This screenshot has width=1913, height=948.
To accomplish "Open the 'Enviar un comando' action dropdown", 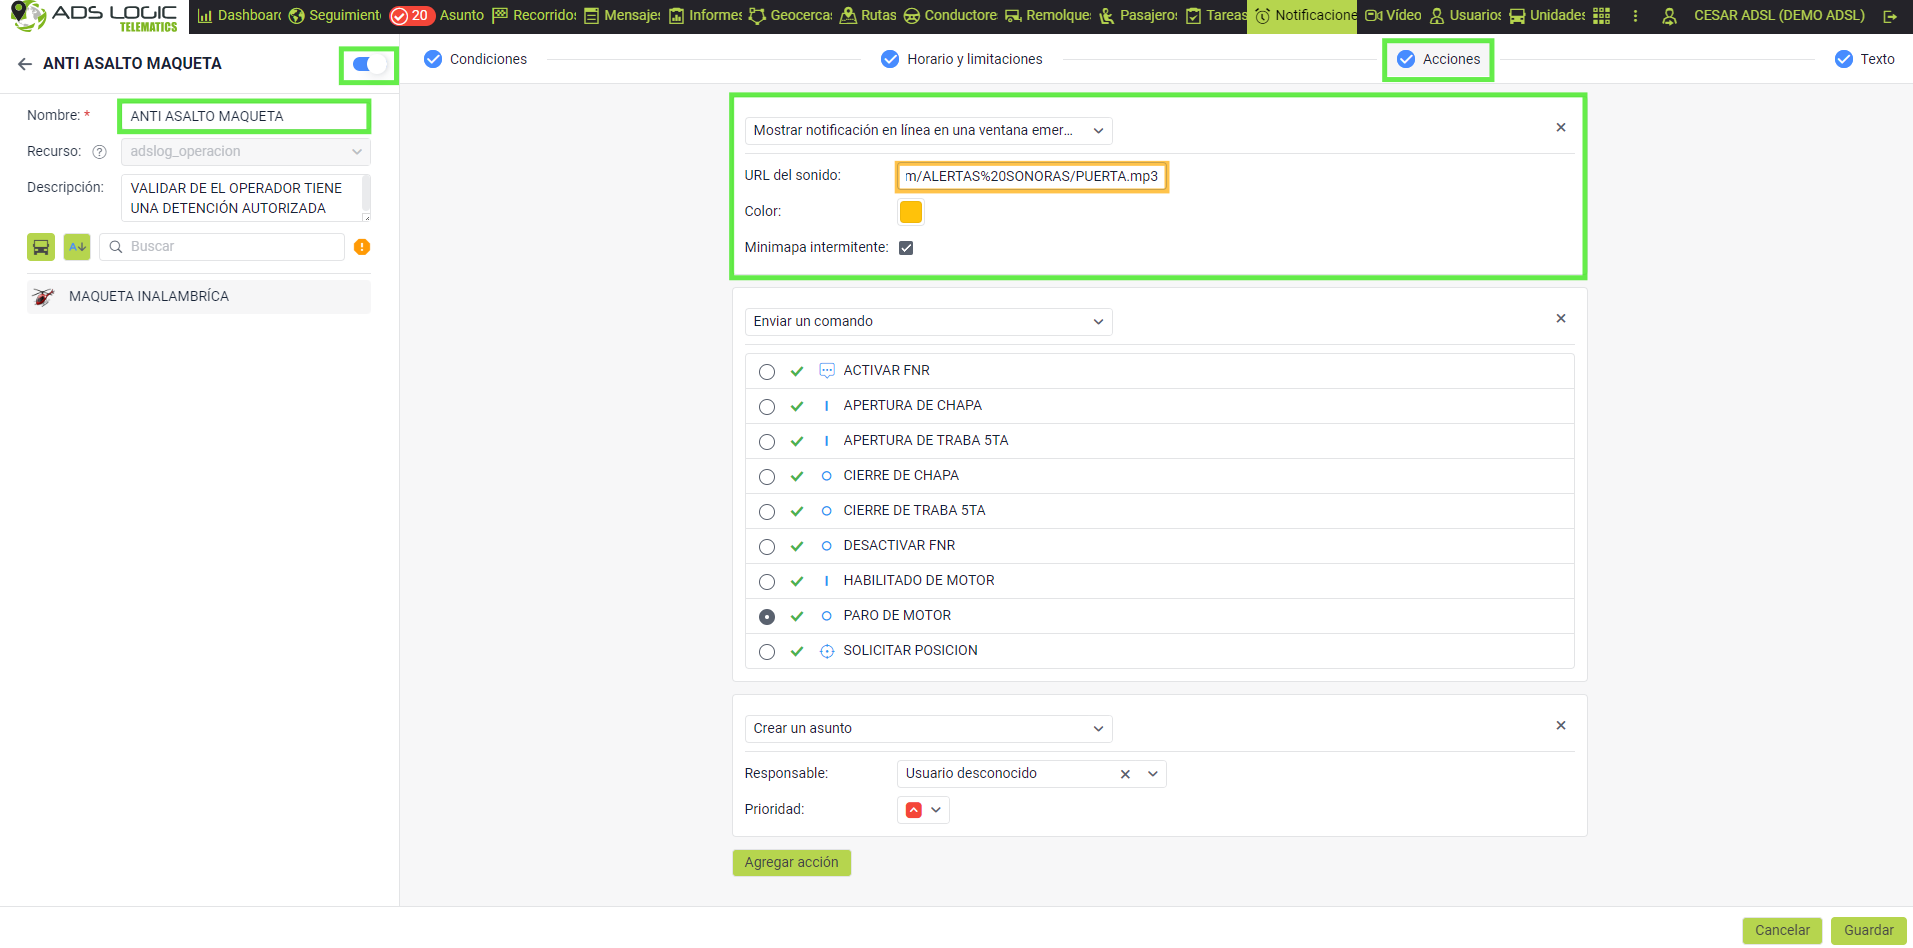I will [x=927, y=322].
